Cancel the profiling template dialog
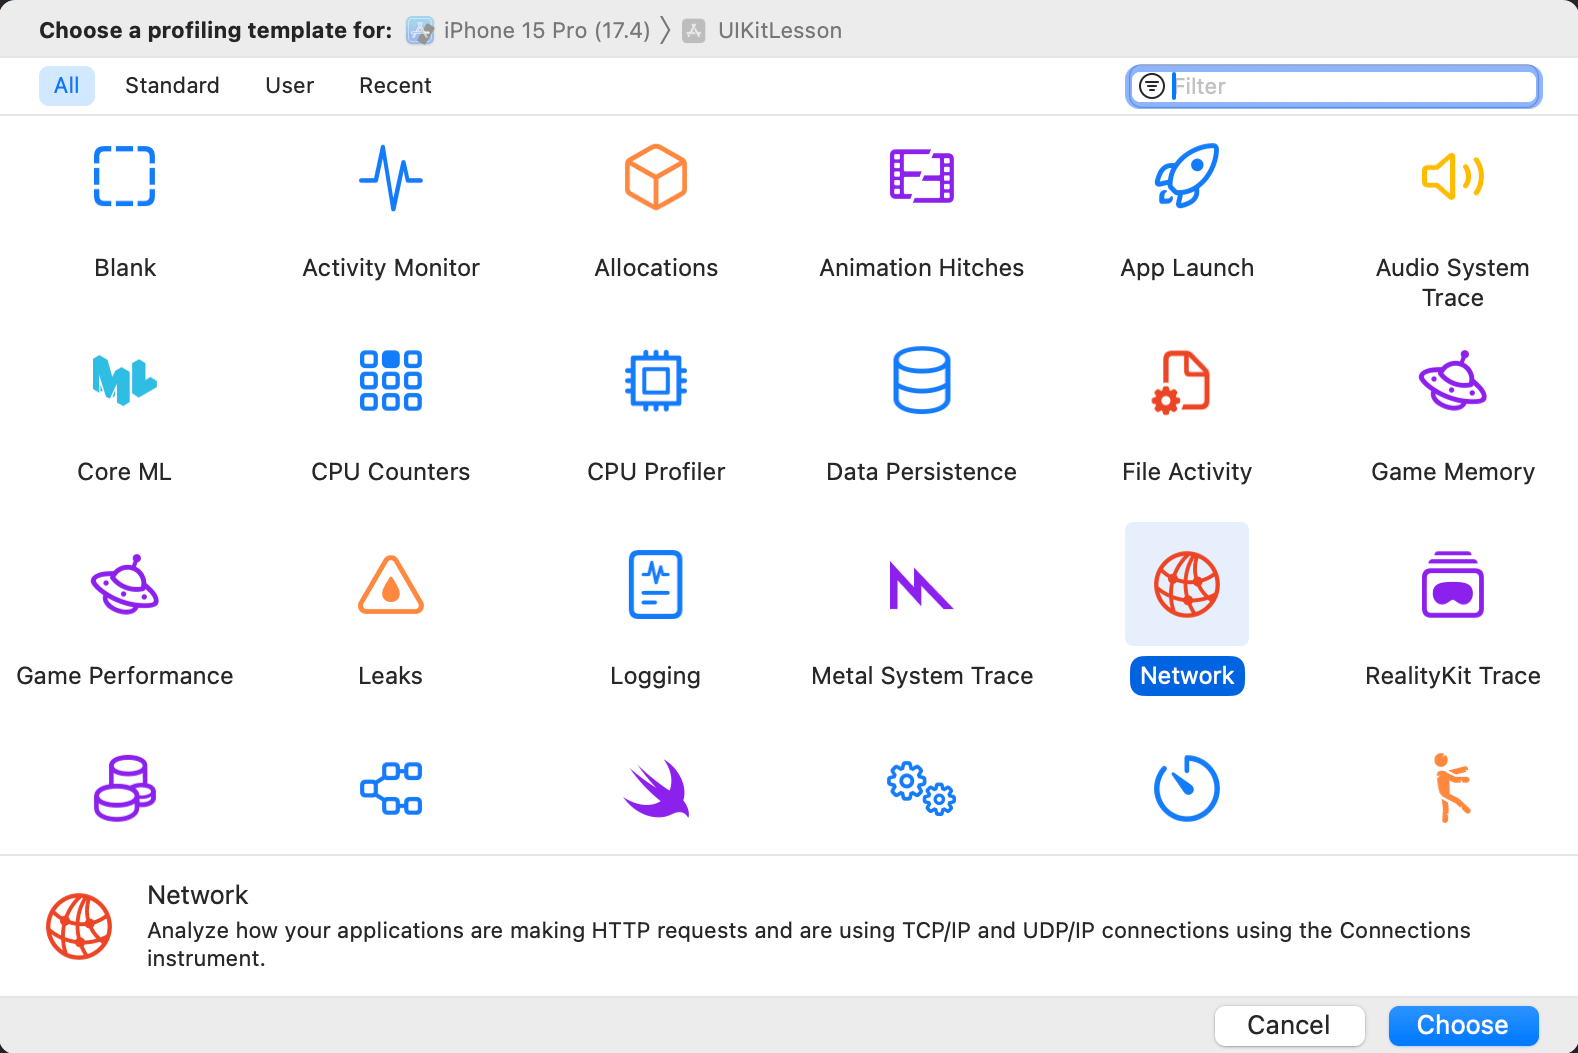The height and width of the screenshot is (1053, 1578). (1289, 1025)
